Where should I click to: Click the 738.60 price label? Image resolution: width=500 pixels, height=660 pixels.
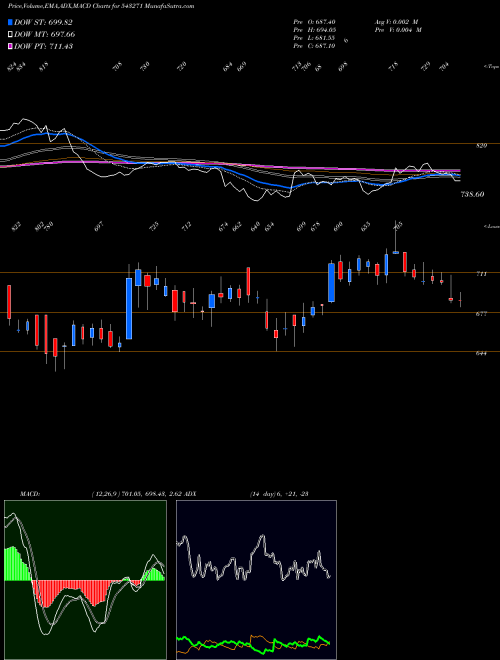click(473, 194)
